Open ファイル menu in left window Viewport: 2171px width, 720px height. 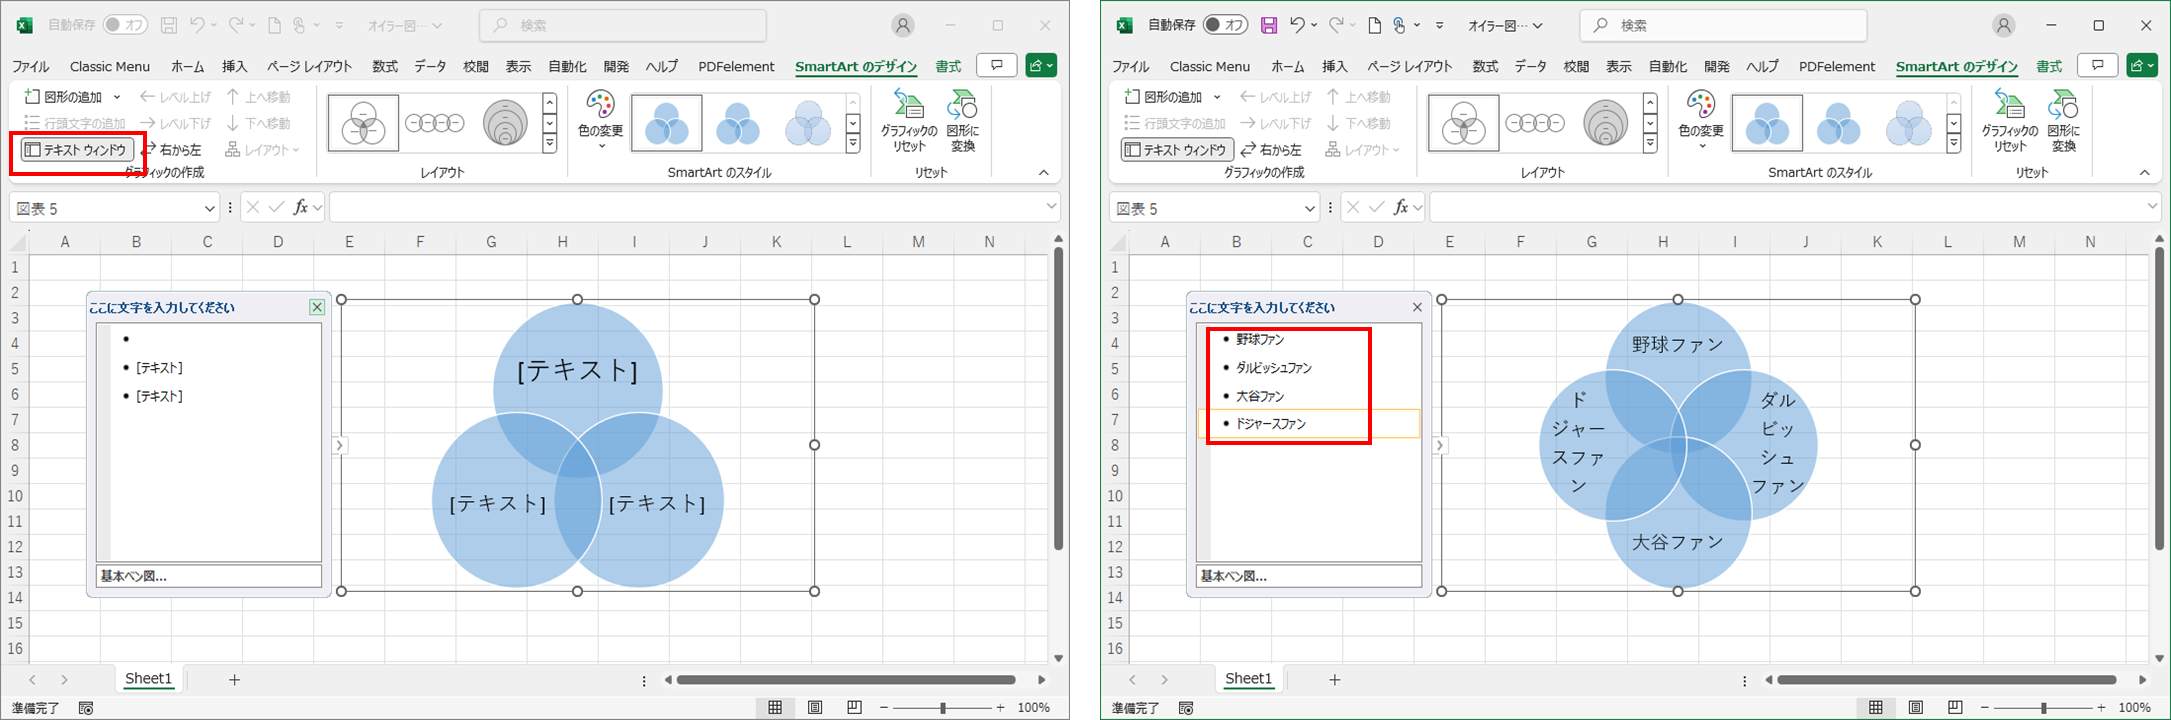(30, 66)
